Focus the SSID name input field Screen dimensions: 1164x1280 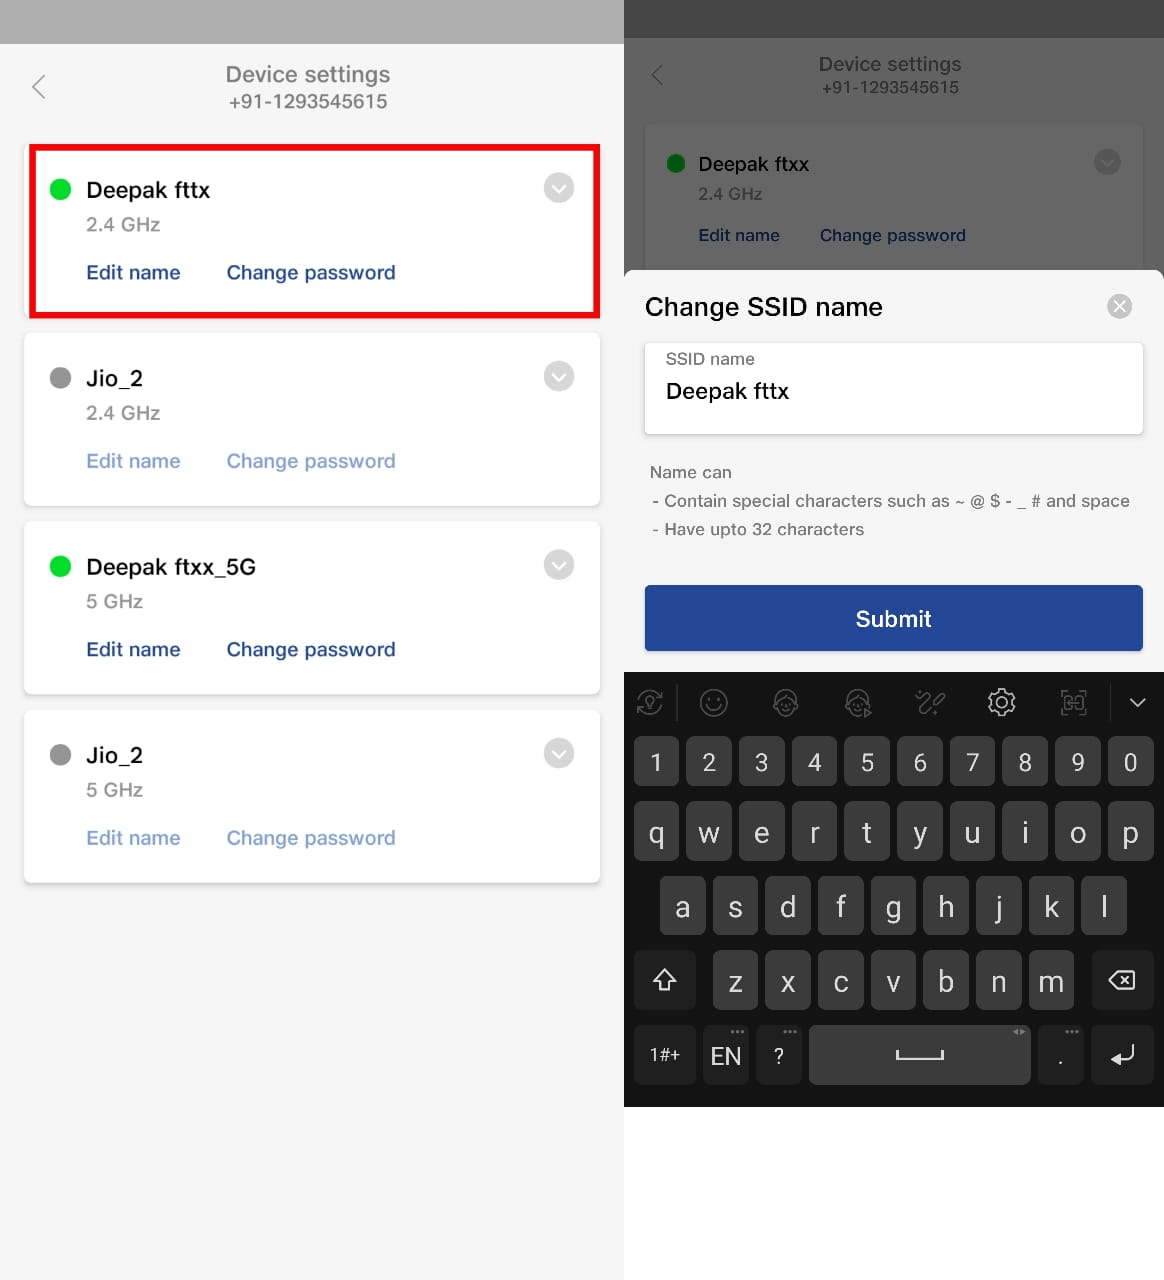(x=893, y=388)
